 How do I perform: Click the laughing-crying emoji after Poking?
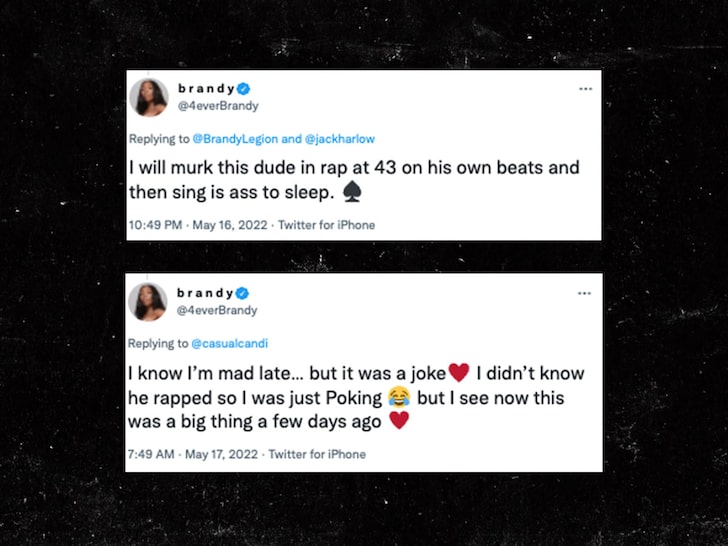tap(399, 397)
